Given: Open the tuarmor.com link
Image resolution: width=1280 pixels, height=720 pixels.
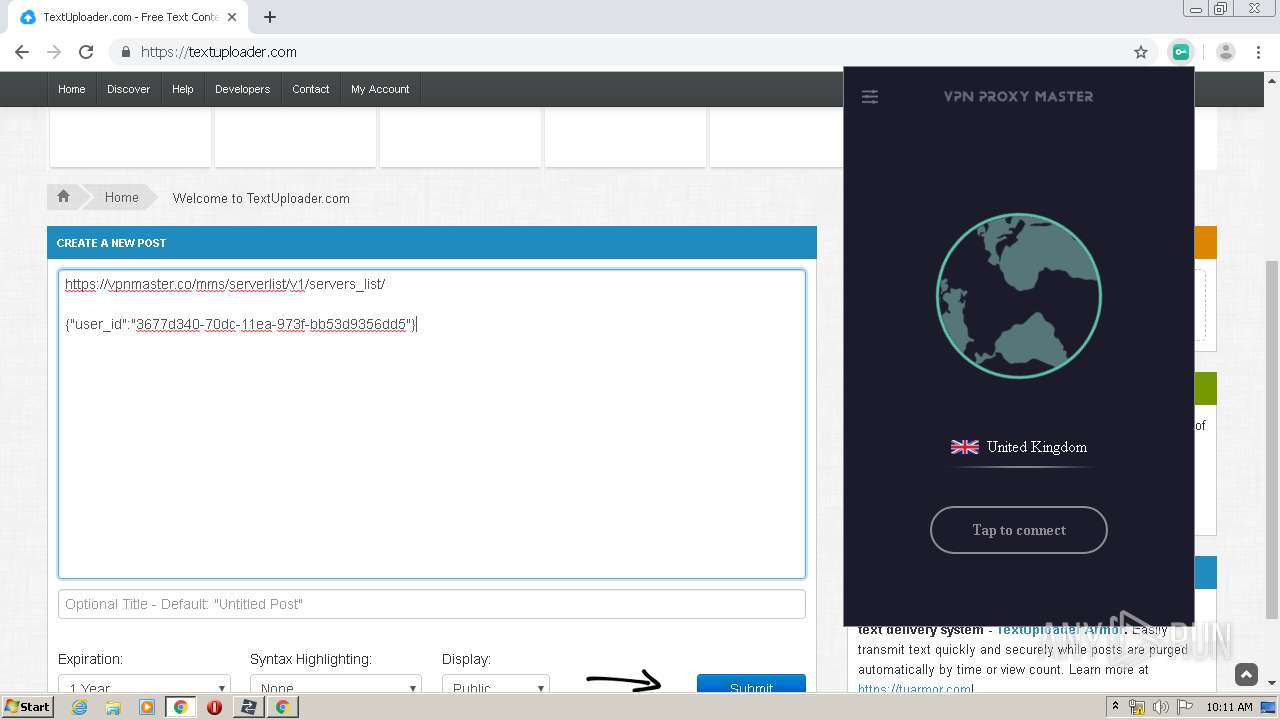Looking at the screenshot, I should (915, 689).
